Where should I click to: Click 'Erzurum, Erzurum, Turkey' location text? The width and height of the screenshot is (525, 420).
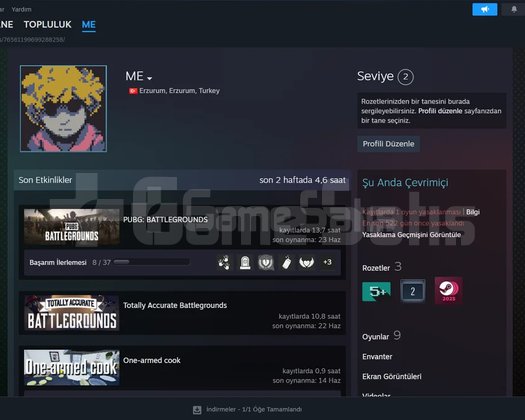pyautogui.click(x=179, y=91)
